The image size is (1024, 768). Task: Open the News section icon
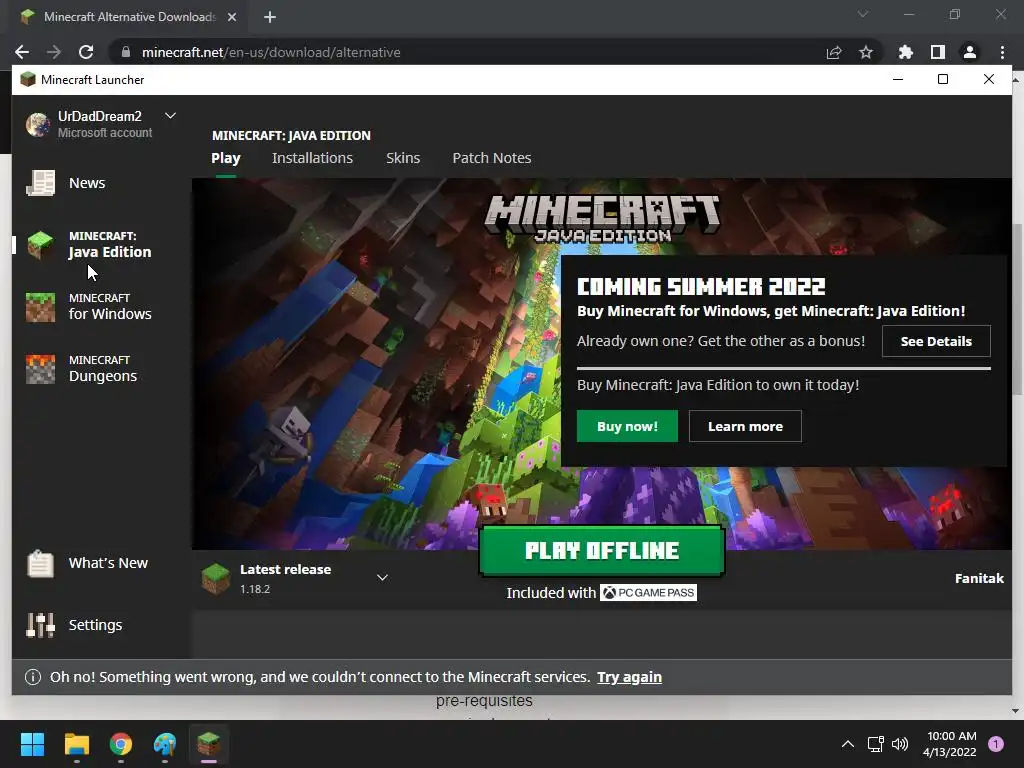(x=40, y=183)
